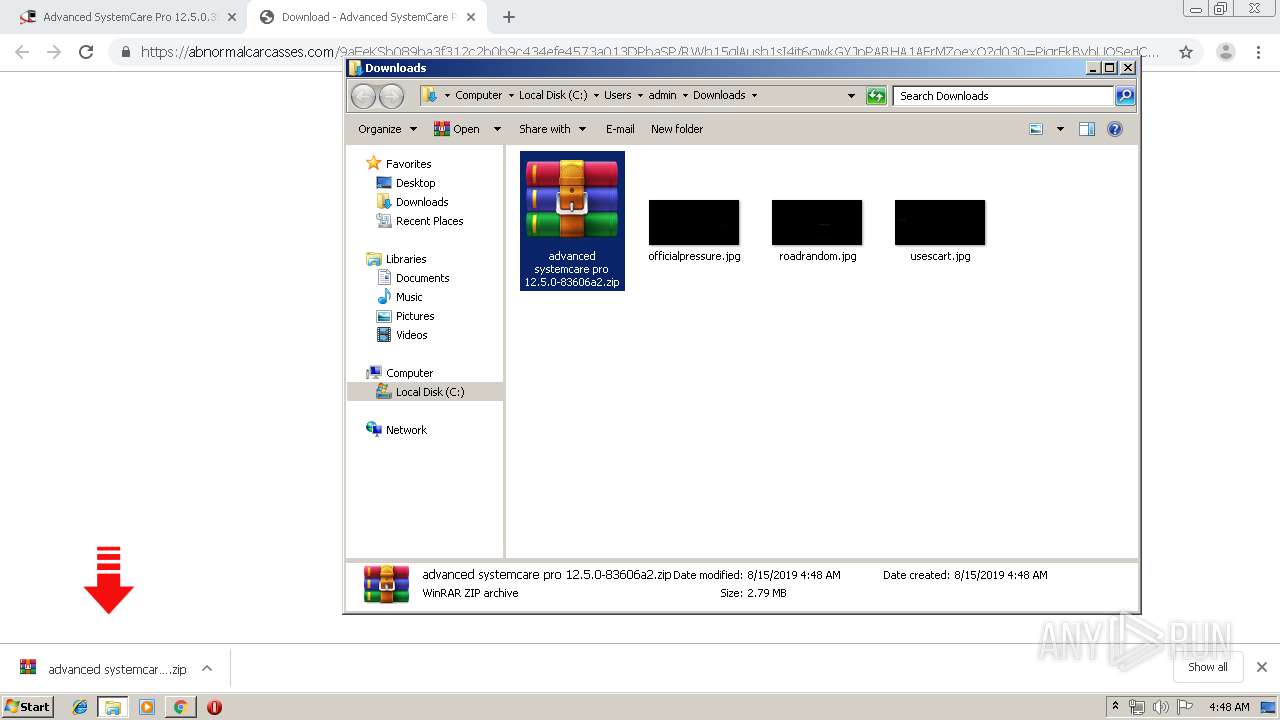Screen dimensions: 1280x720
Task: Select Favorites in navigation pane
Action: tap(408, 164)
